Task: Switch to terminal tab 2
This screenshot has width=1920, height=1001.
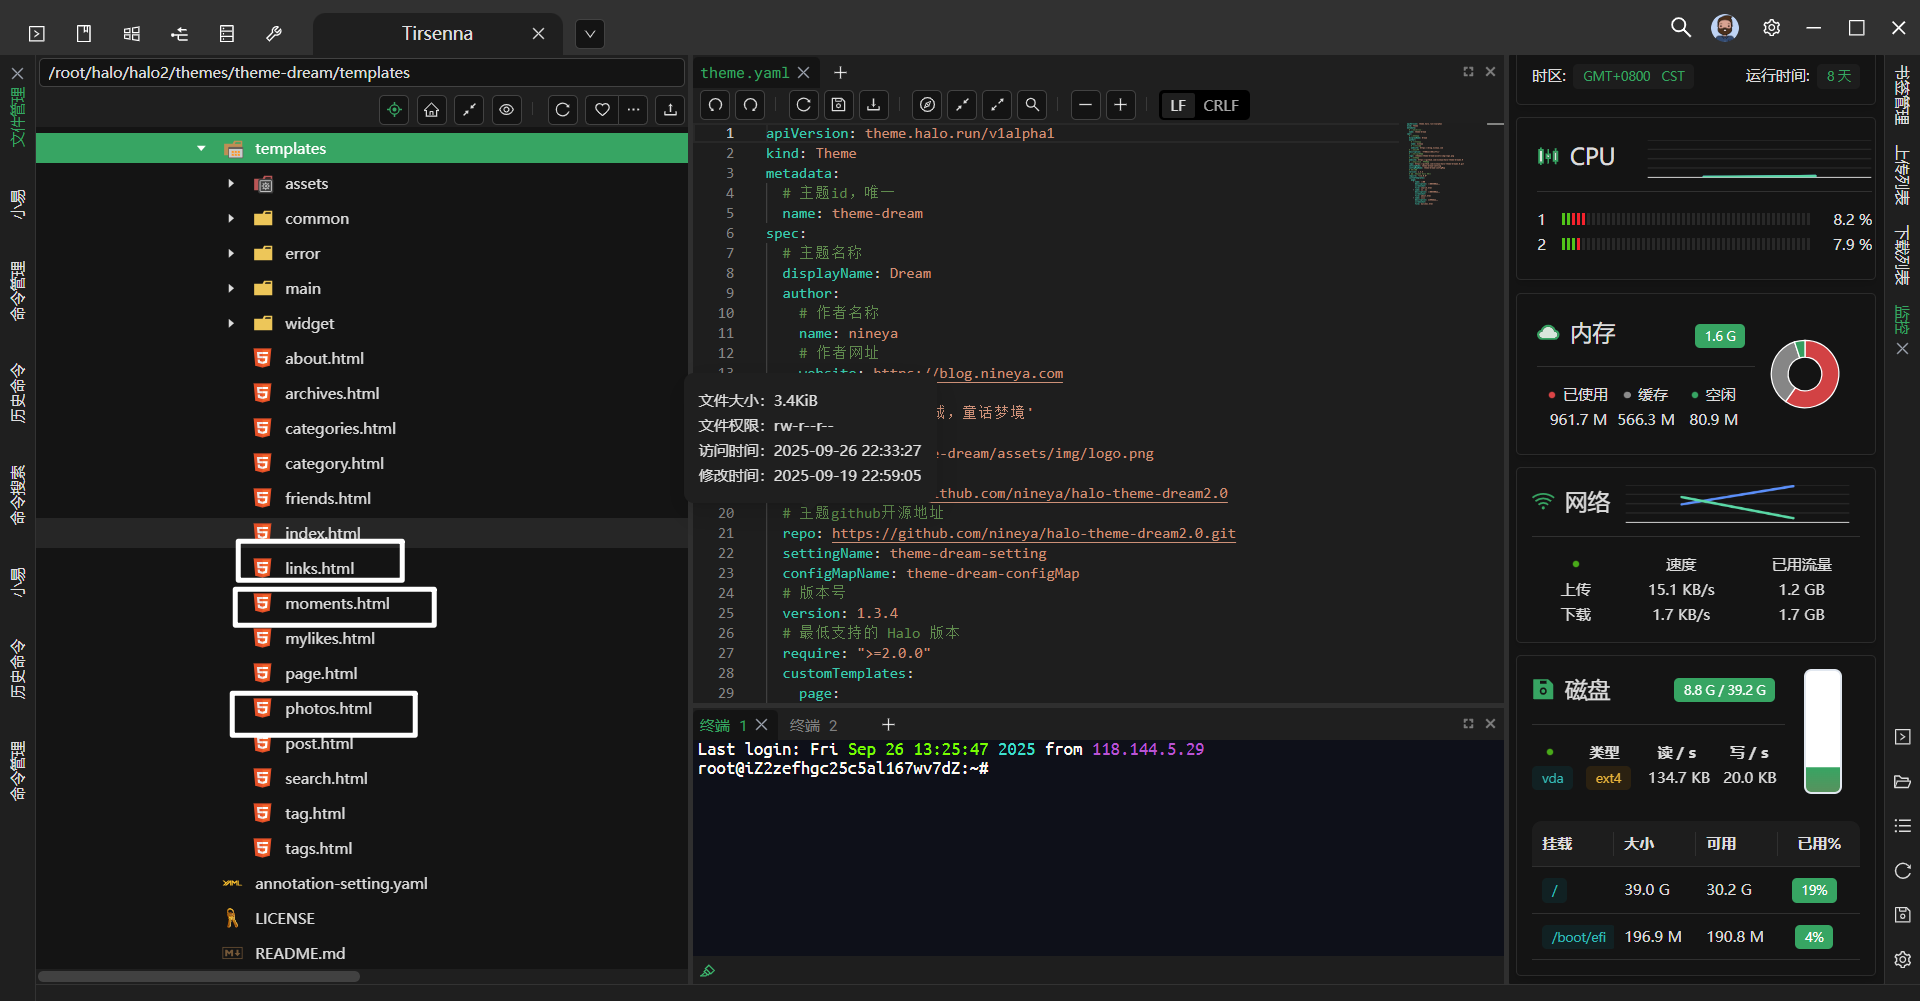Action: pyautogui.click(x=813, y=725)
